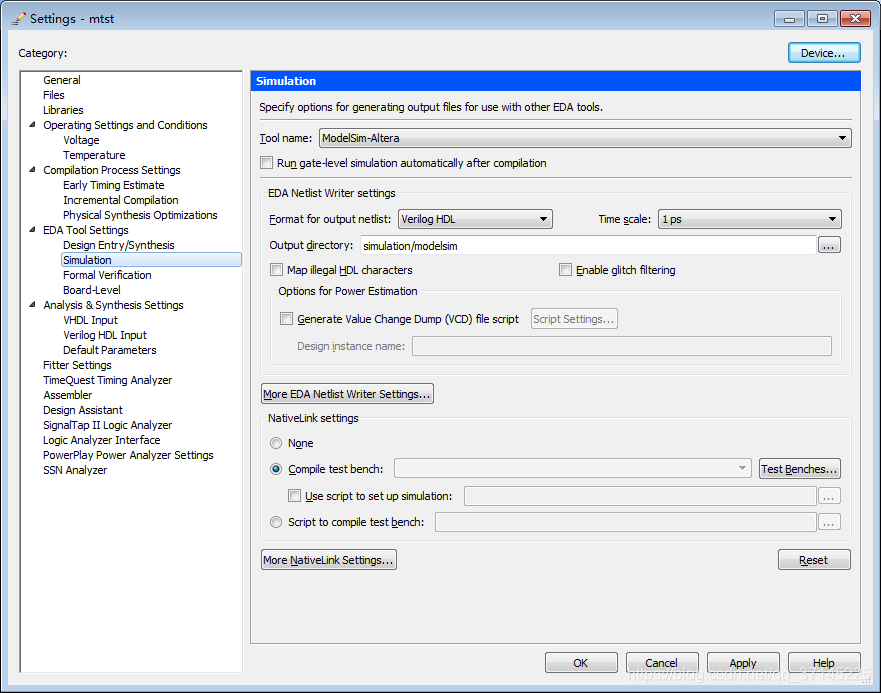Open the Time scale dropdown
Image resolution: width=881 pixels, height=693 pixels.
[750, 219]
